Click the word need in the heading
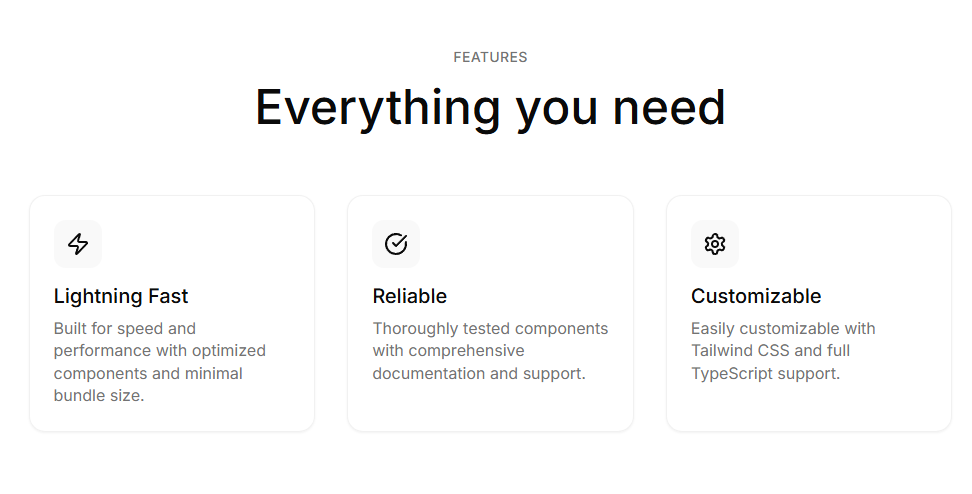The image size is (972, 494). (x=669, y=108)
